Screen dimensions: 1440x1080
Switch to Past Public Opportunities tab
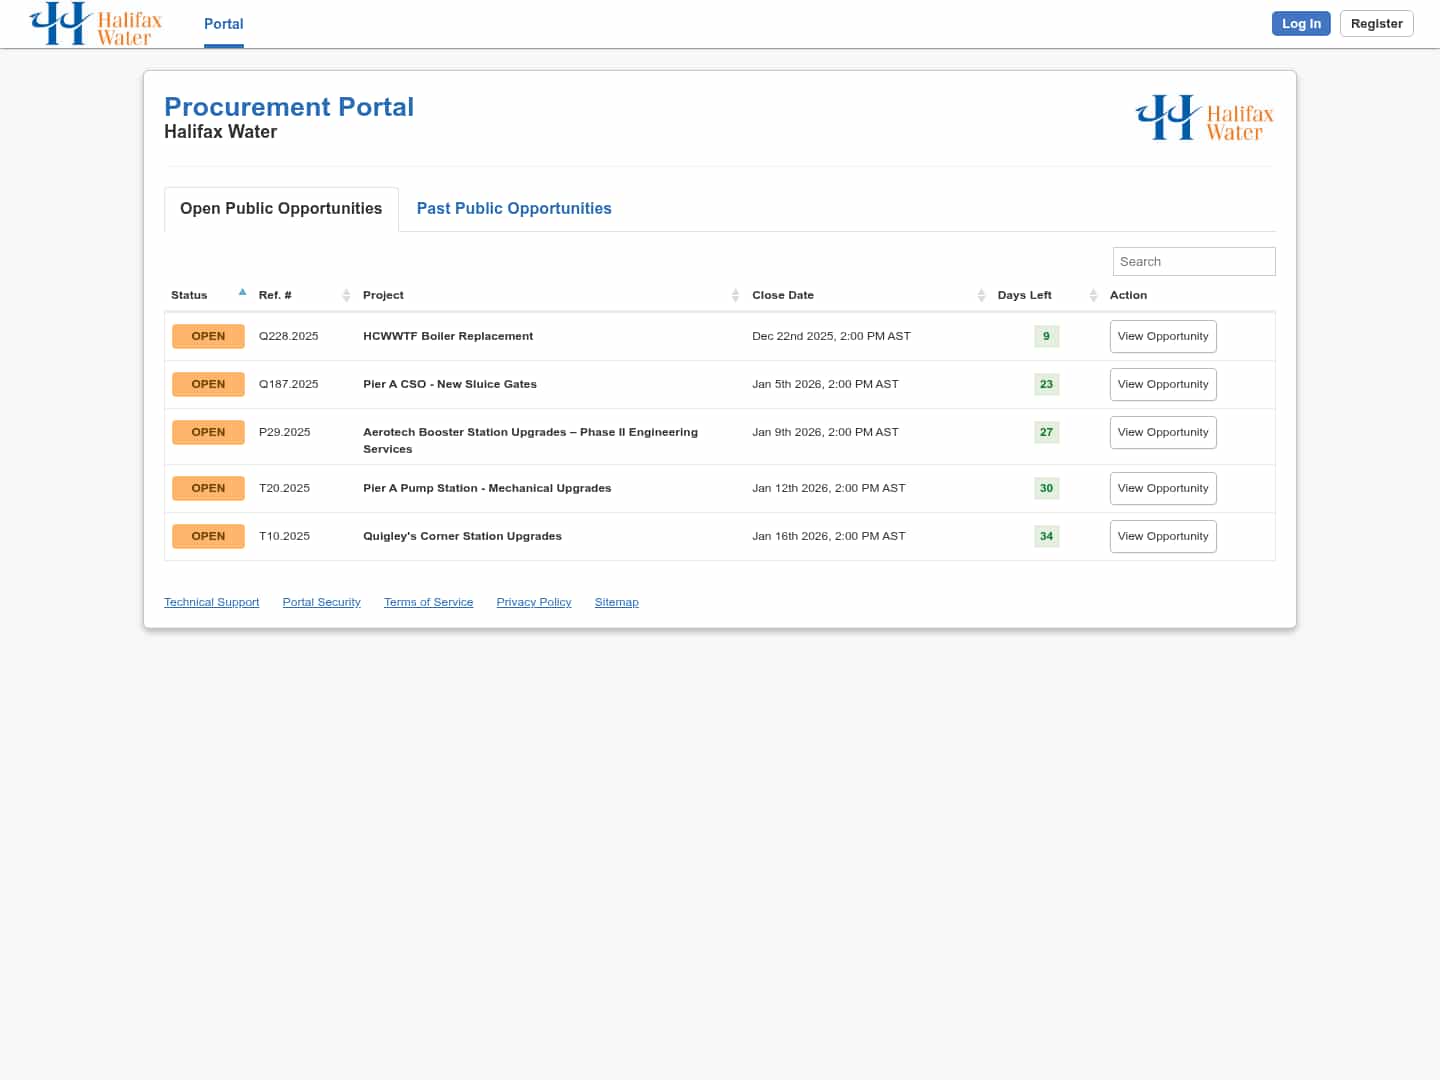point(514,209)
